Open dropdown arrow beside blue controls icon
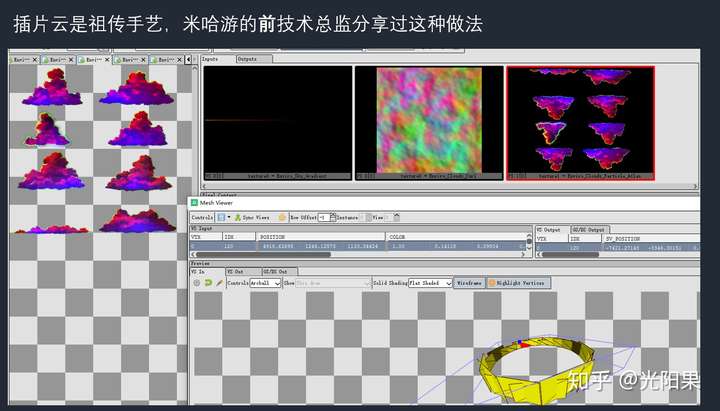Viewport: 720px width, 411px height. [x=229, y=217]
